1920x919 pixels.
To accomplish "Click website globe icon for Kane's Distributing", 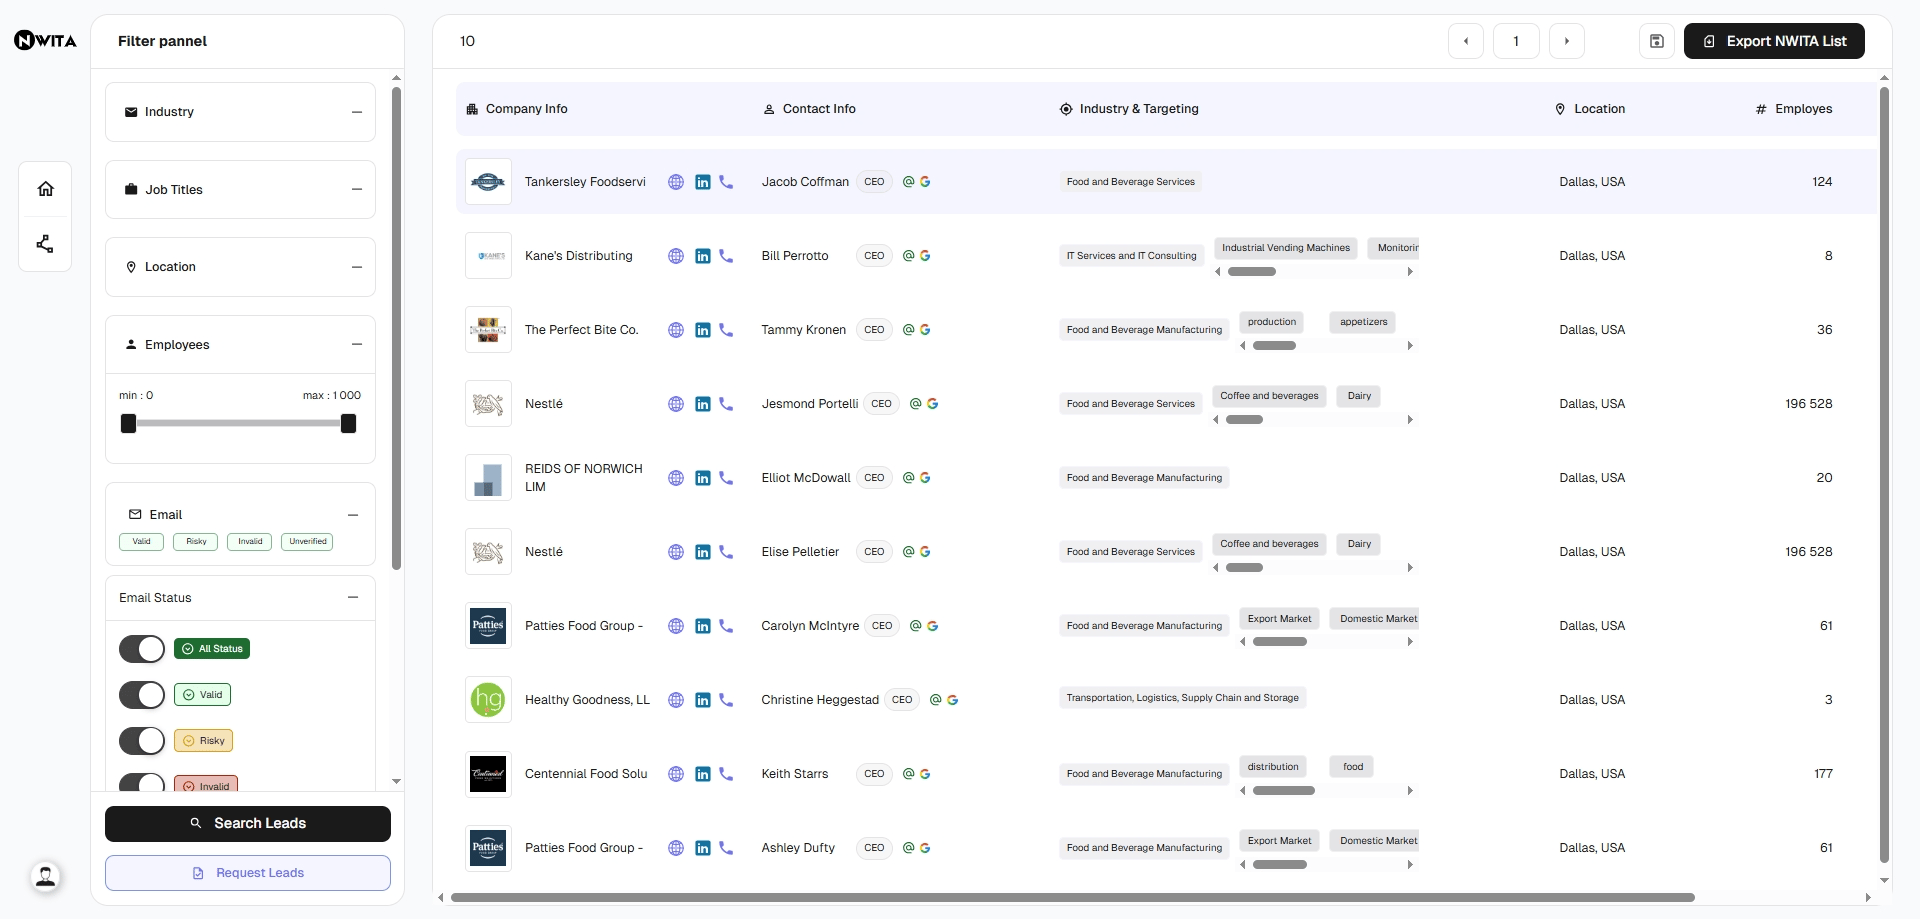I will 676,256.
